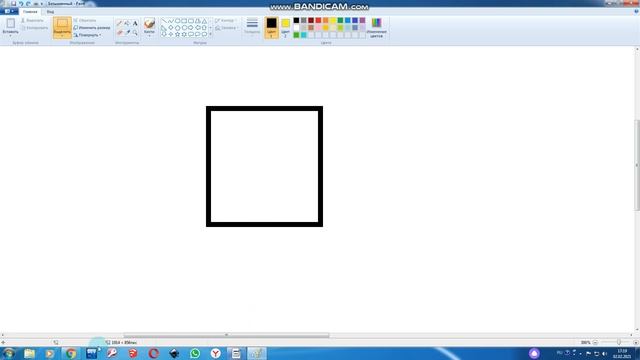Choose the Five-point star shape
The height and width of the screenshot is (360, 640).
(x=177, y=35)
